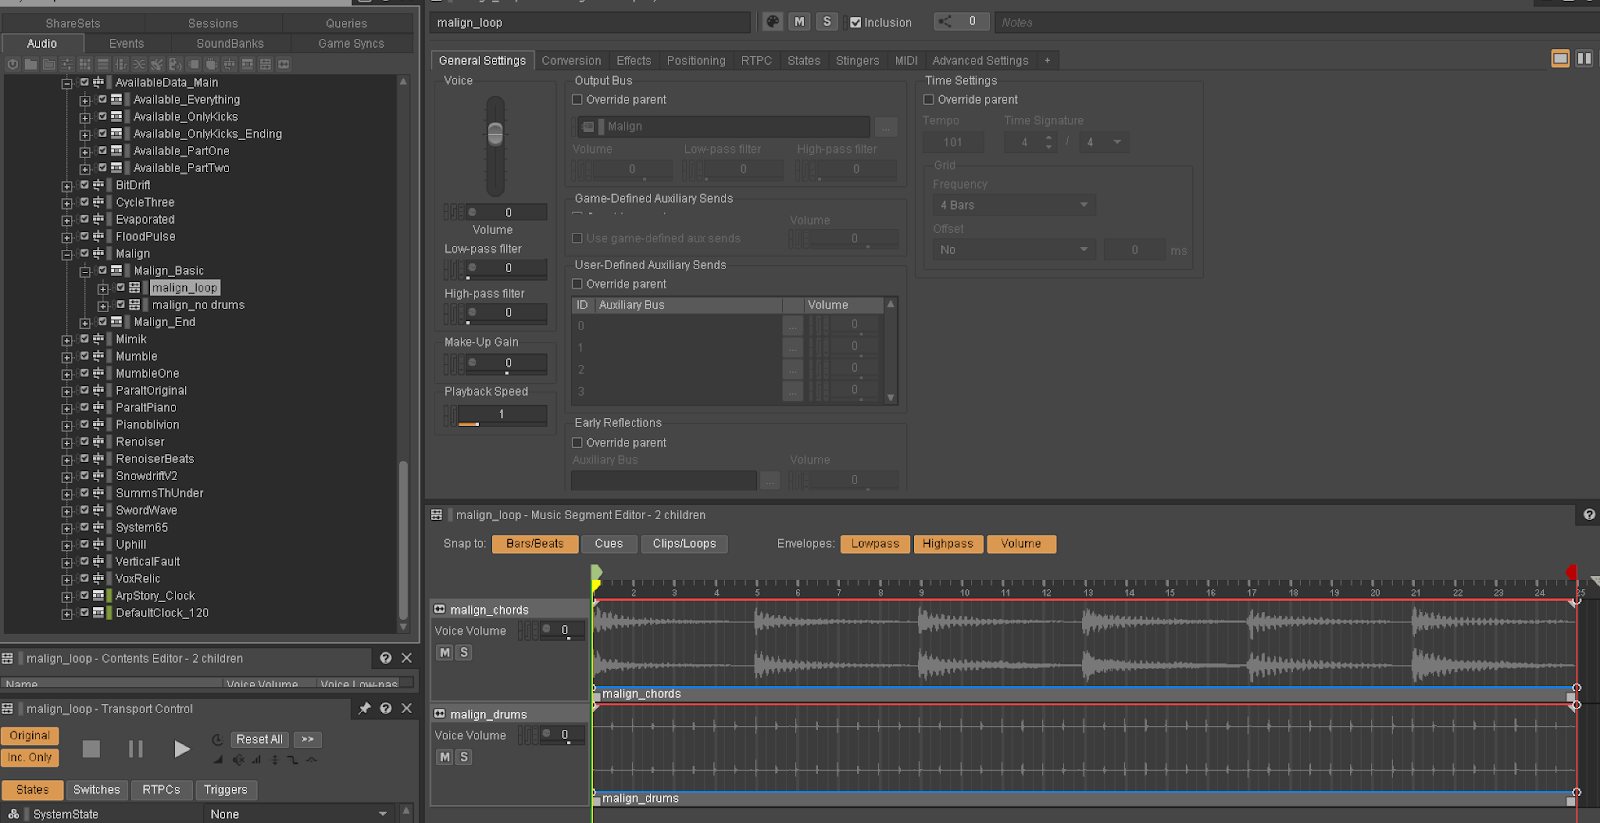1600x823 pixels.
Task: Mute malign_loop with the top M button
Action: tap(799, 22)
